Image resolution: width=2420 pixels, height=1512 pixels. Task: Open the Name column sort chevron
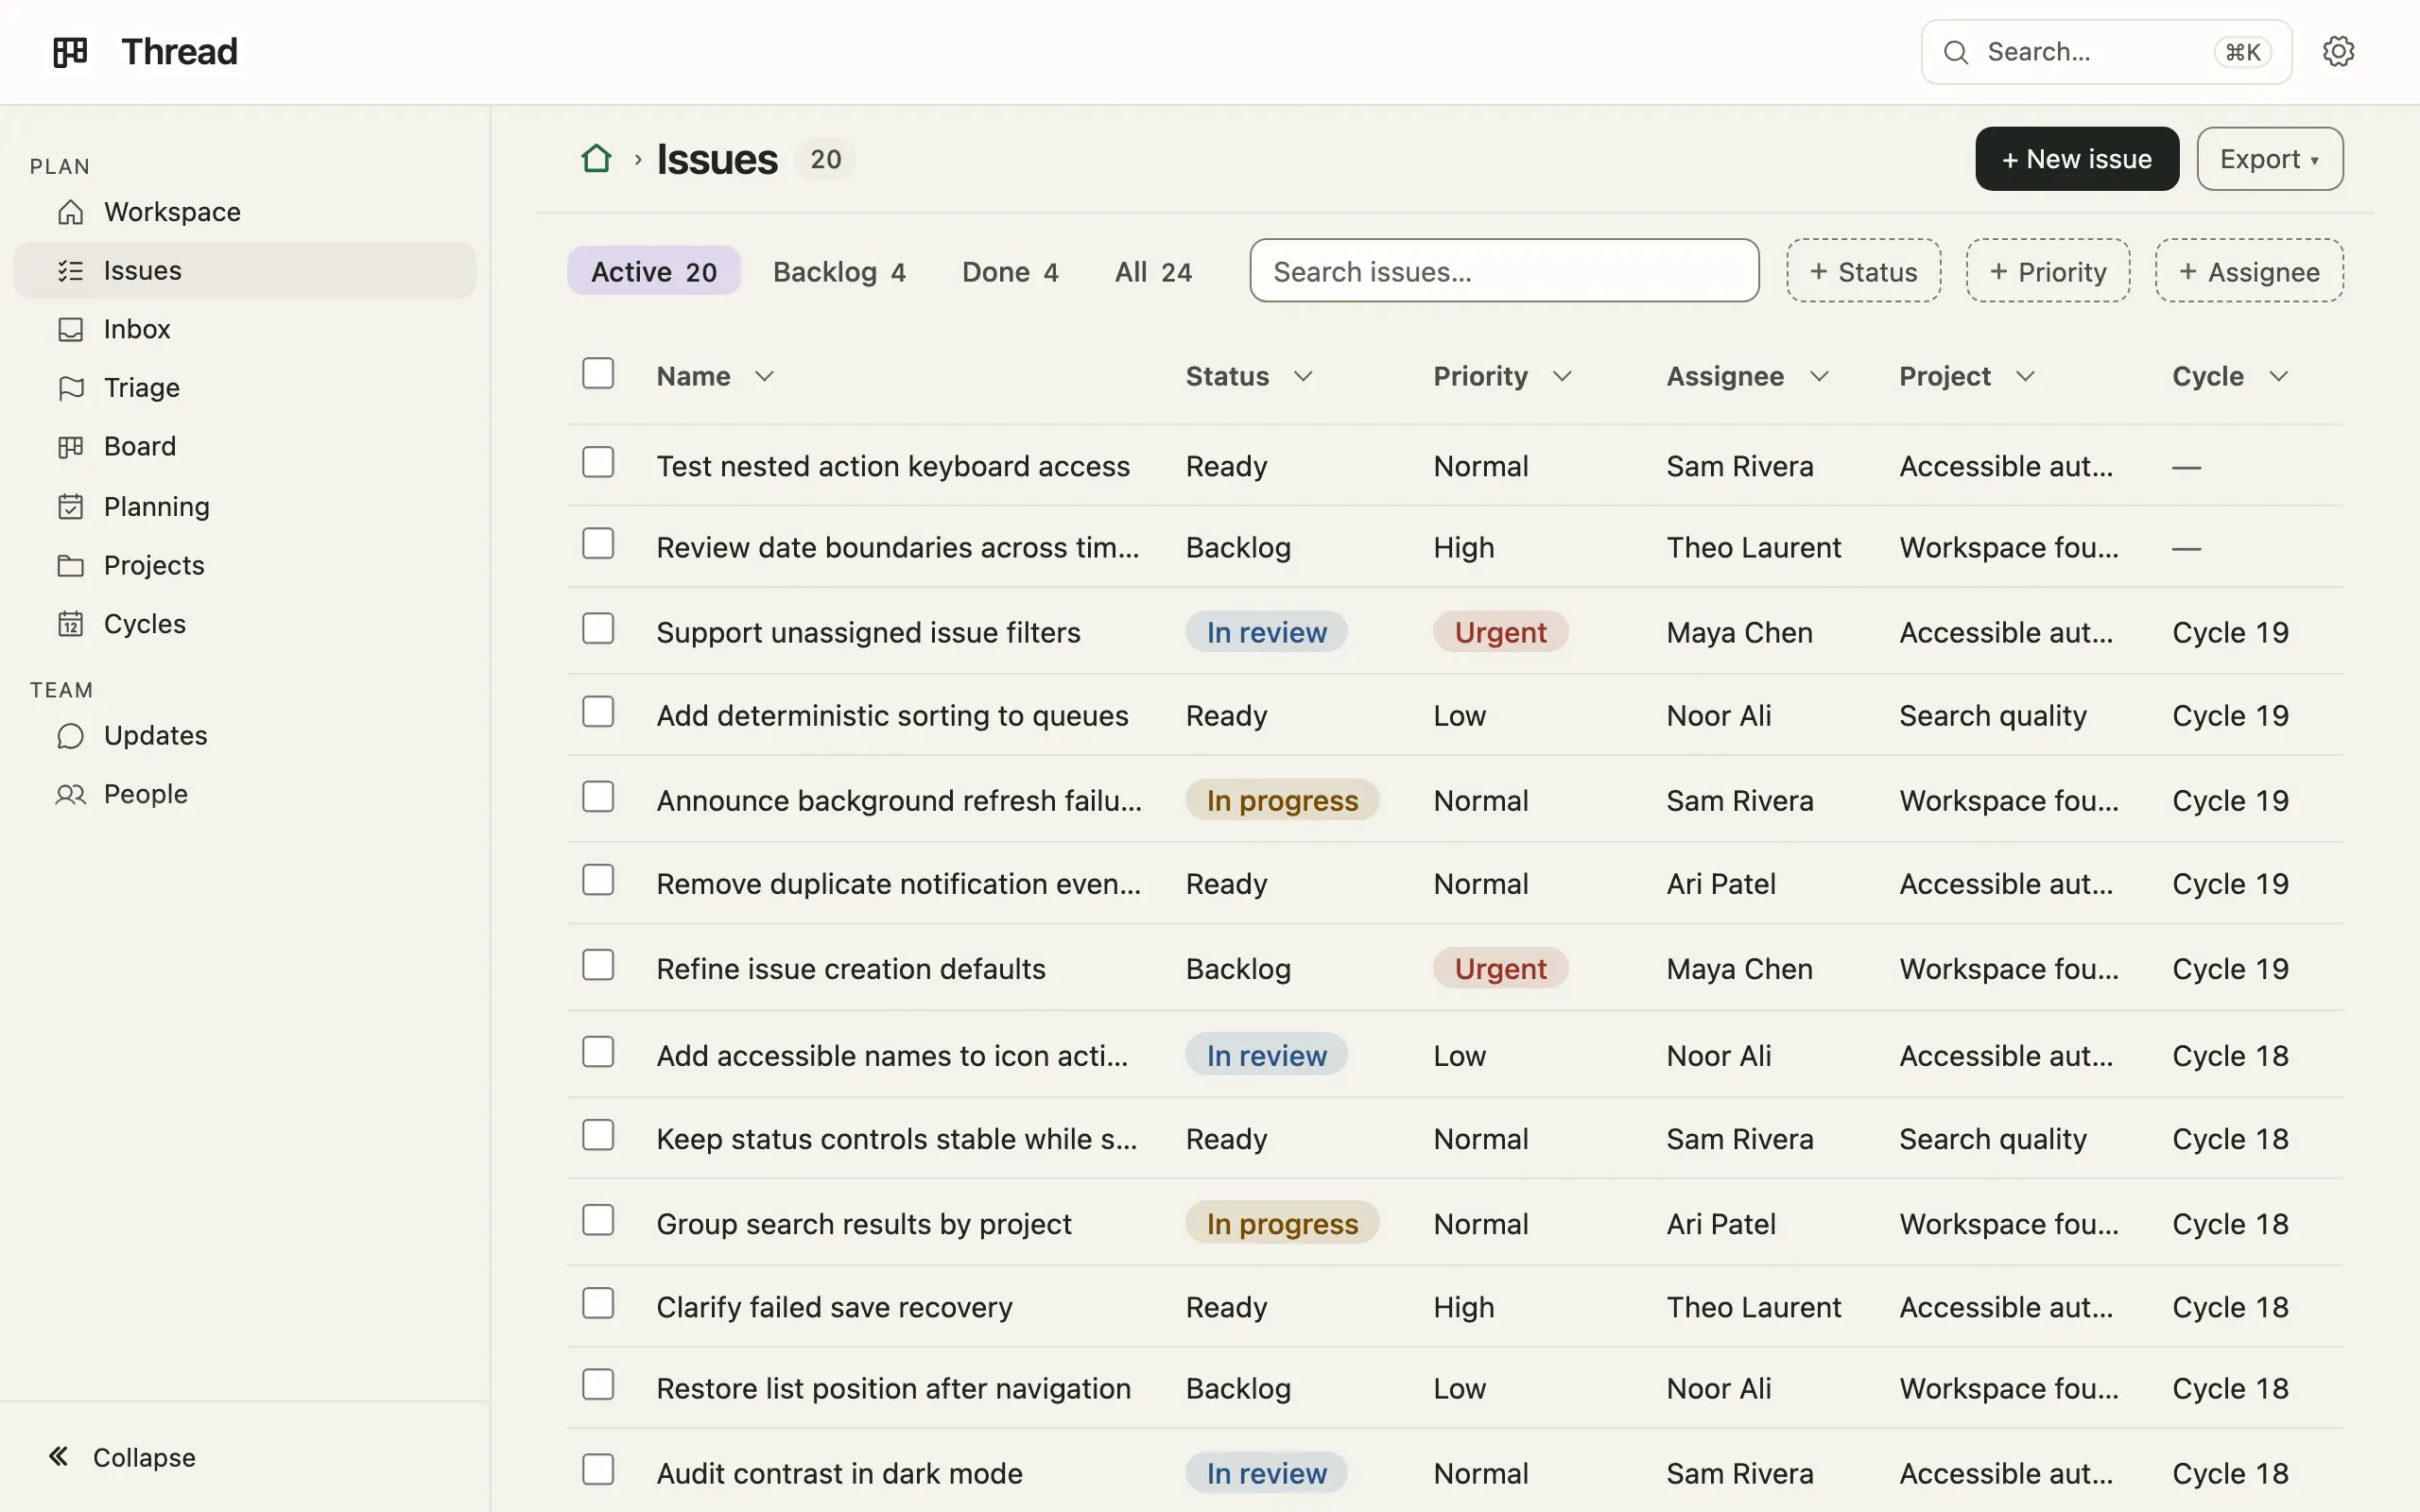[x=764, y=376]
